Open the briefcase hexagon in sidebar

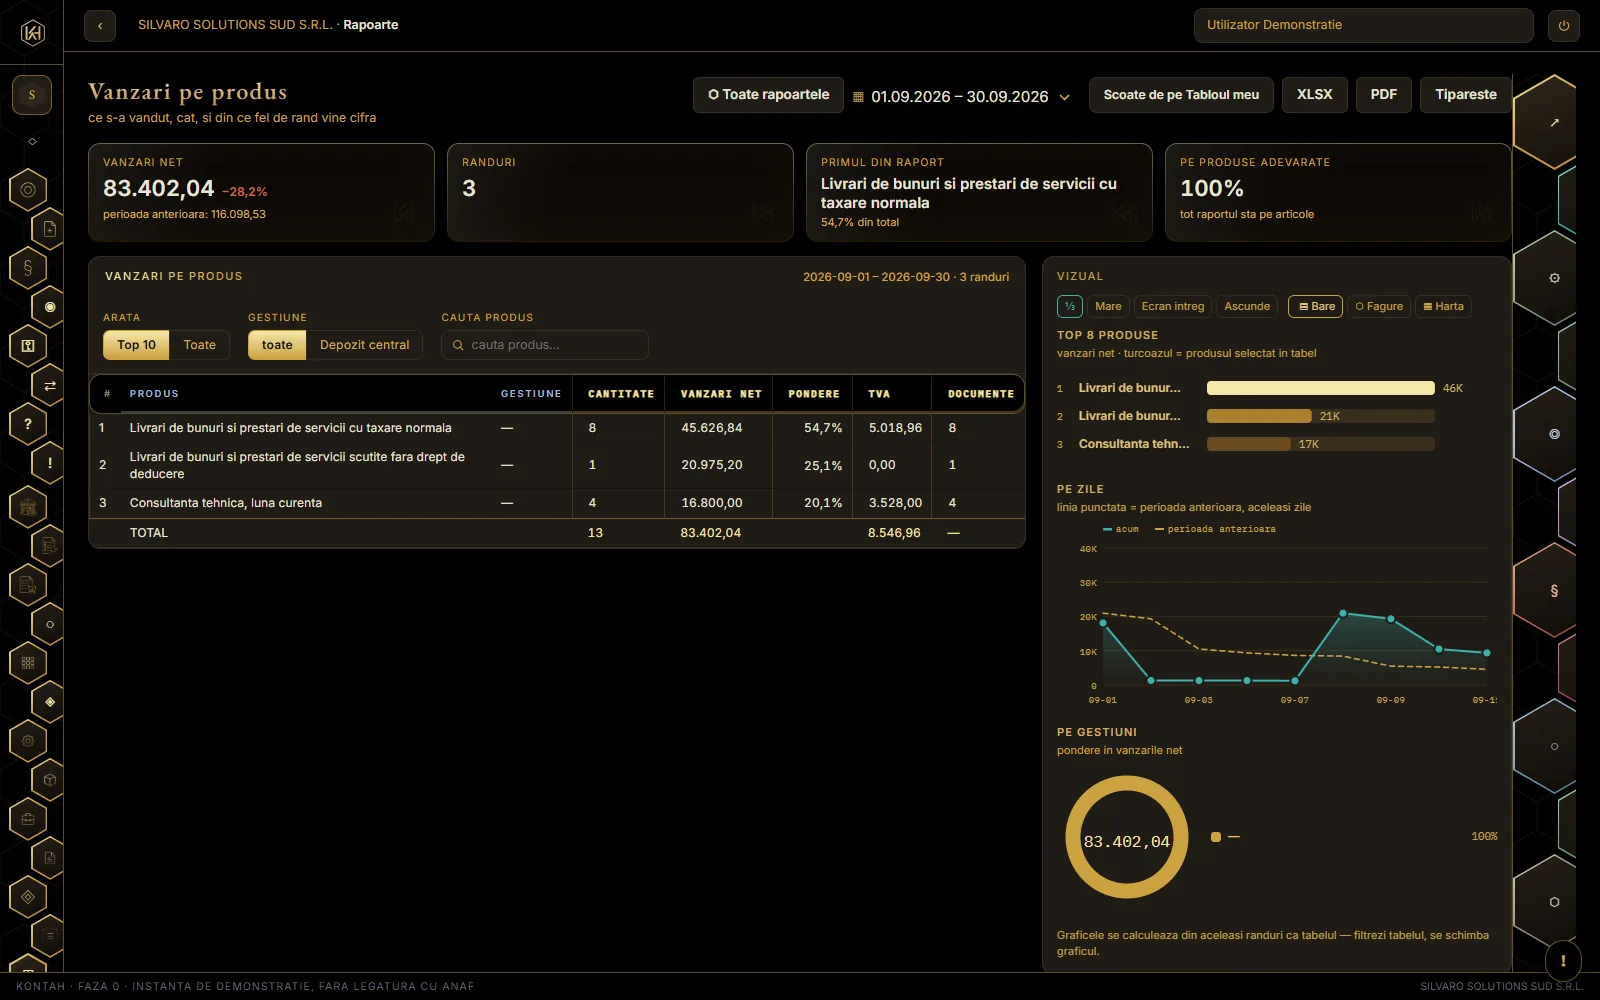28,819
